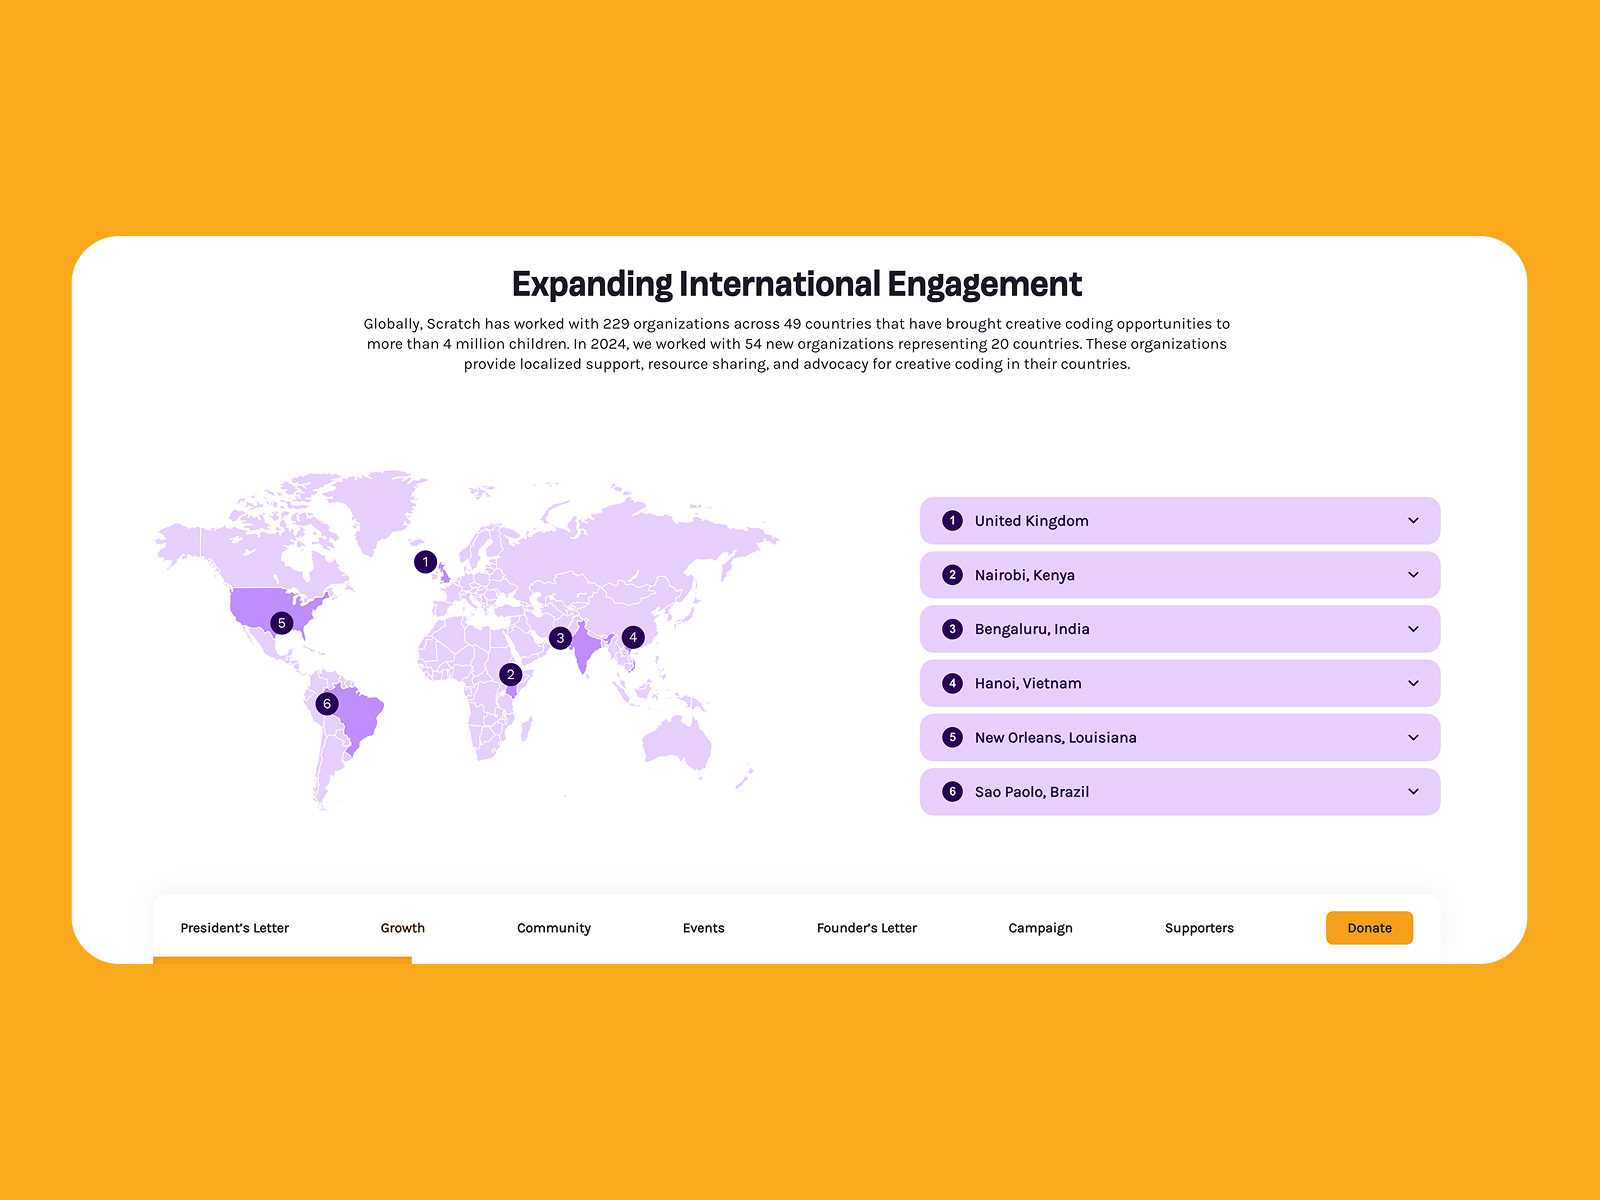View the Supporters tab
The width and height of the screenshot is (1600, 1200).
pyautogui.click(x=1200, y=928)
